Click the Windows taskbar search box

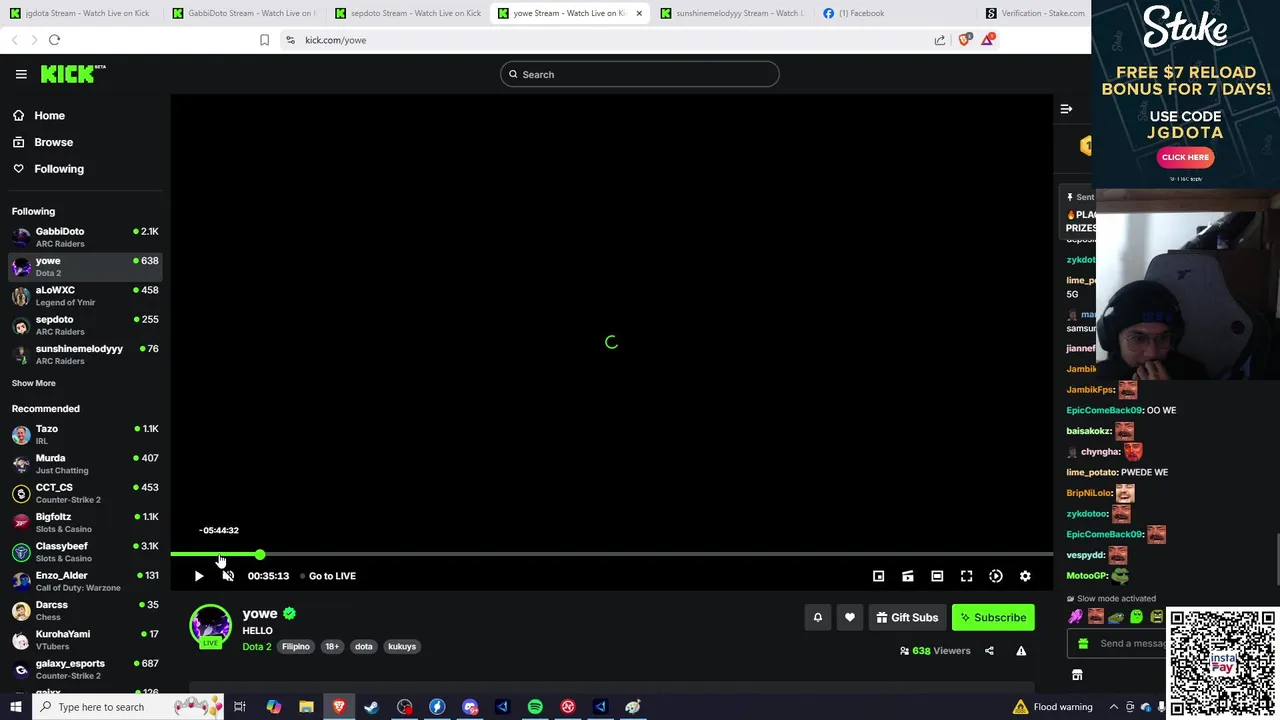coord(129,707)
